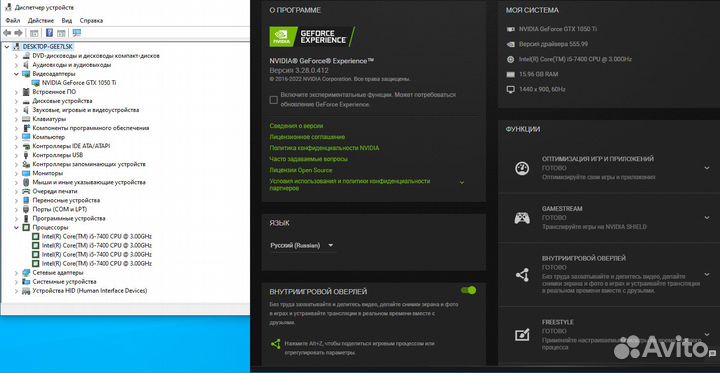The width and height of the screenshot is (720, 373).
Task: Click the GeForce Experience logo
Action: (312, 37)
